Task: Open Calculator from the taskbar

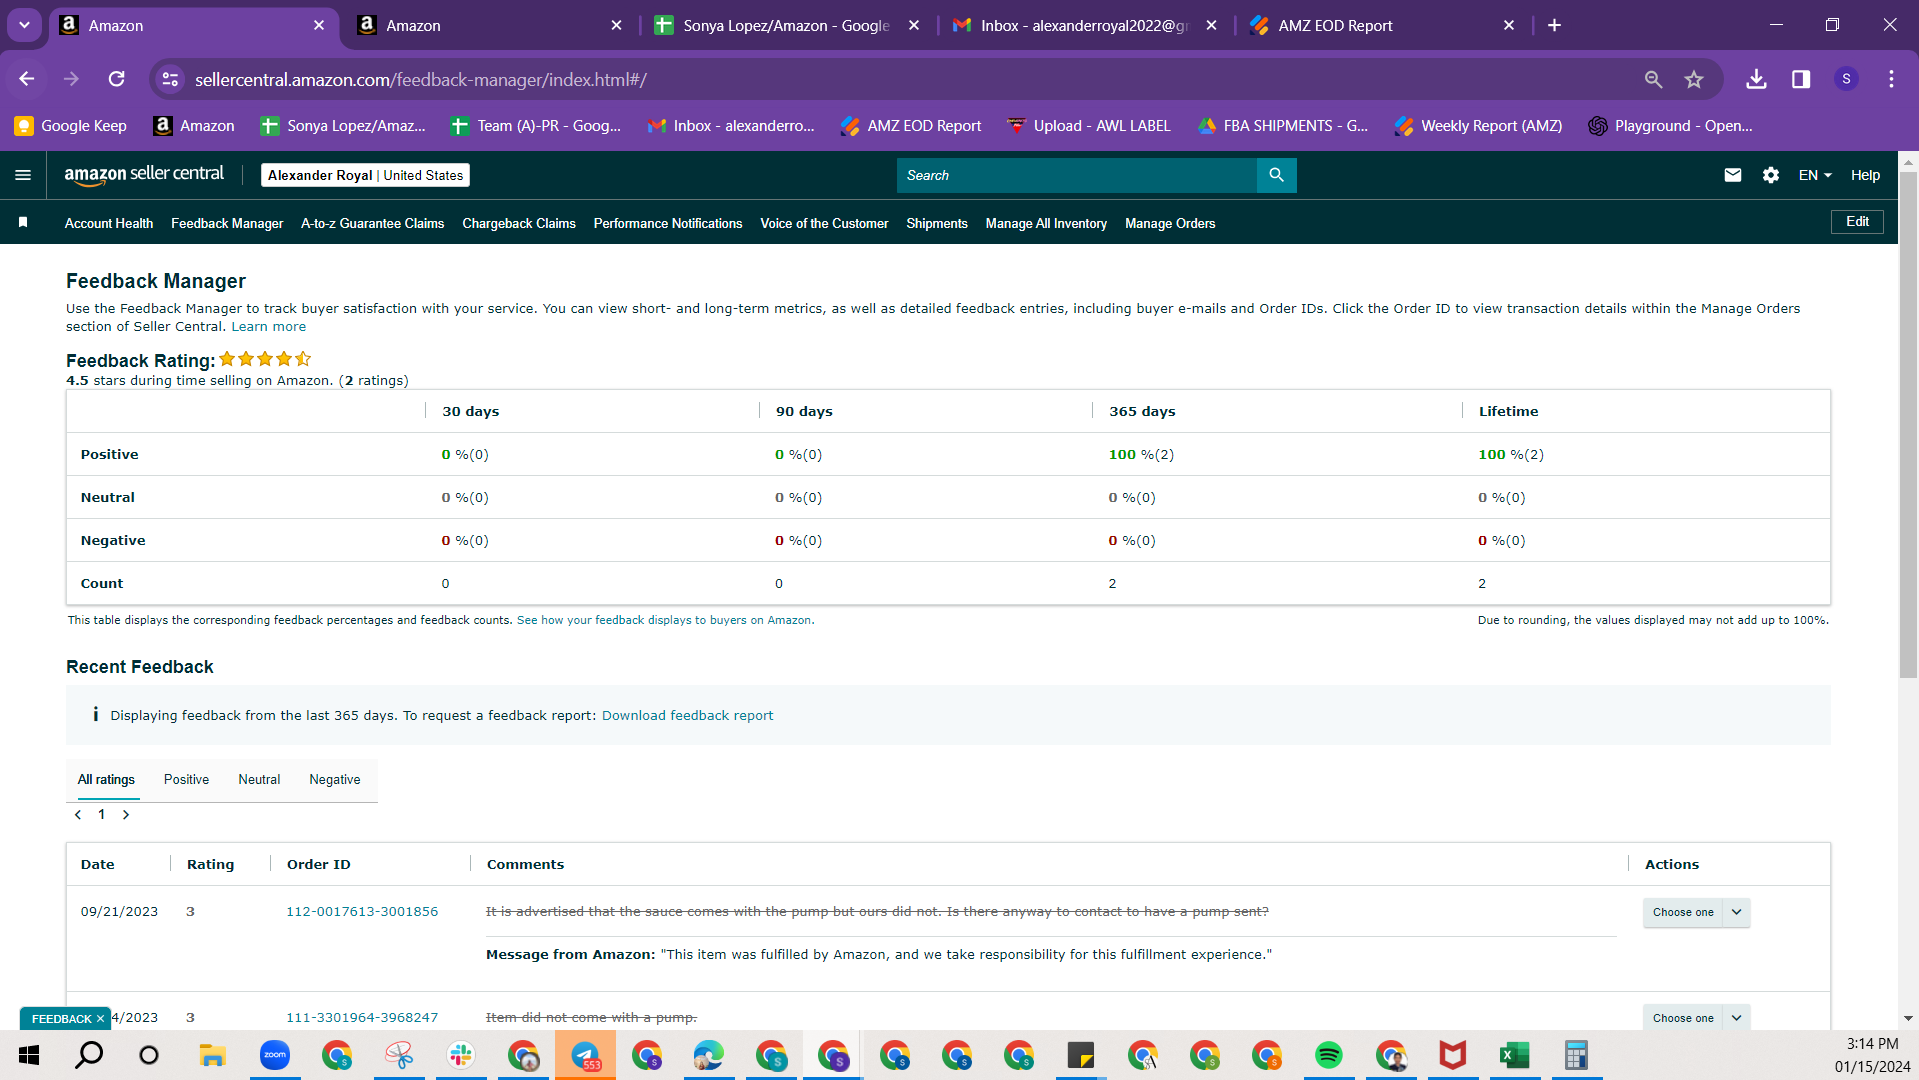Action: click(1576, 1055)
